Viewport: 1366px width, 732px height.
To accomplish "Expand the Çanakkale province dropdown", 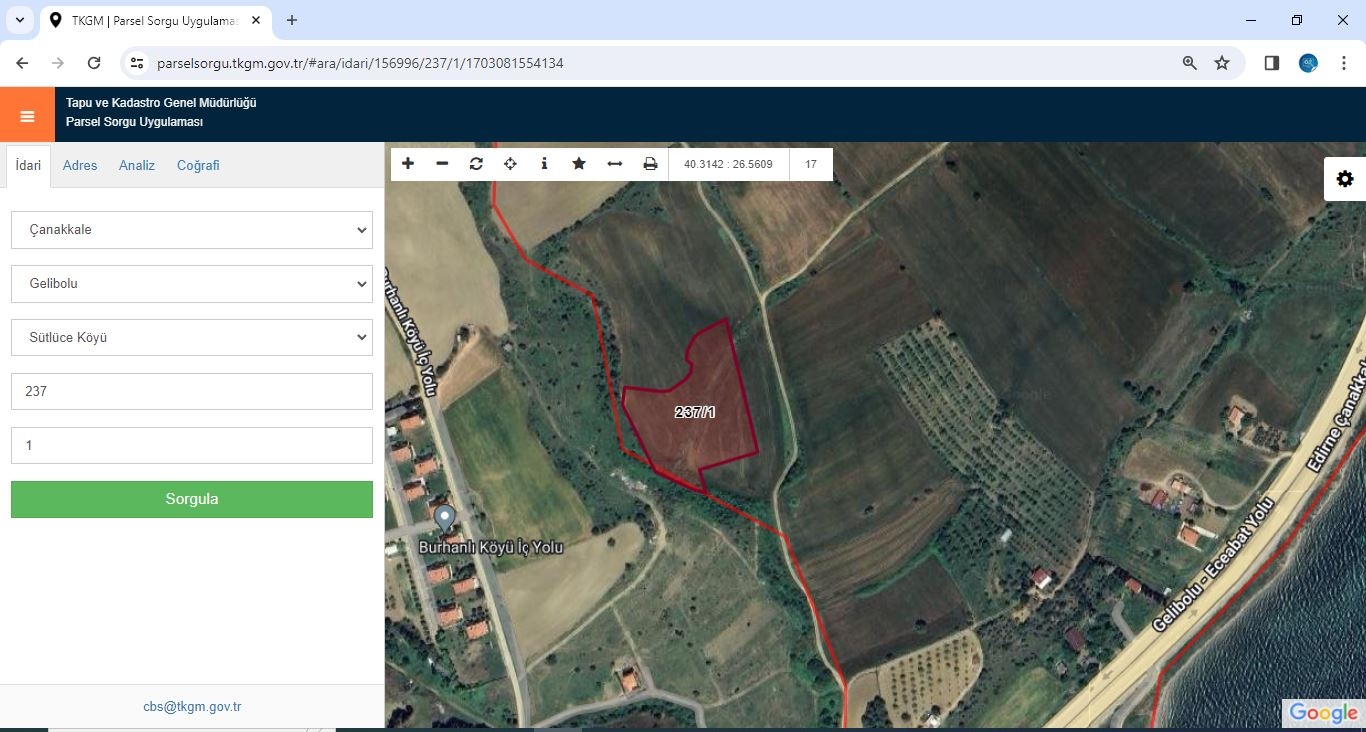I will click(192, 230).
